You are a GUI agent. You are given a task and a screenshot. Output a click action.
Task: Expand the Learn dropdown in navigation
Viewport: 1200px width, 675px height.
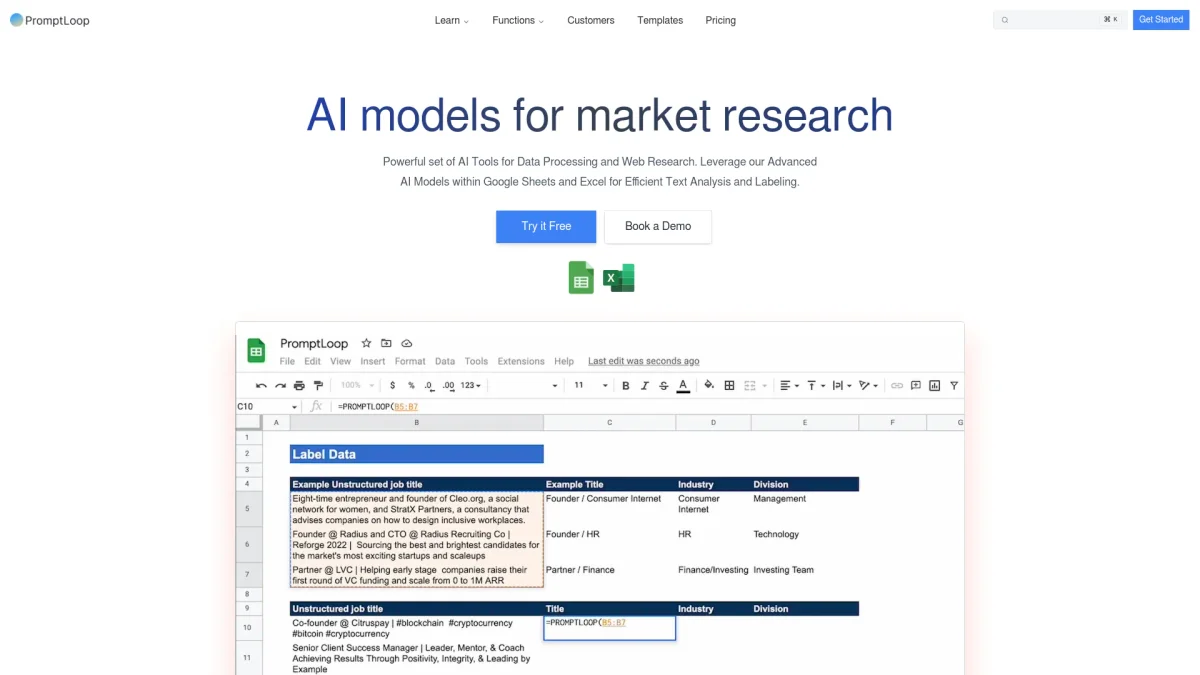tap(451, 20)
